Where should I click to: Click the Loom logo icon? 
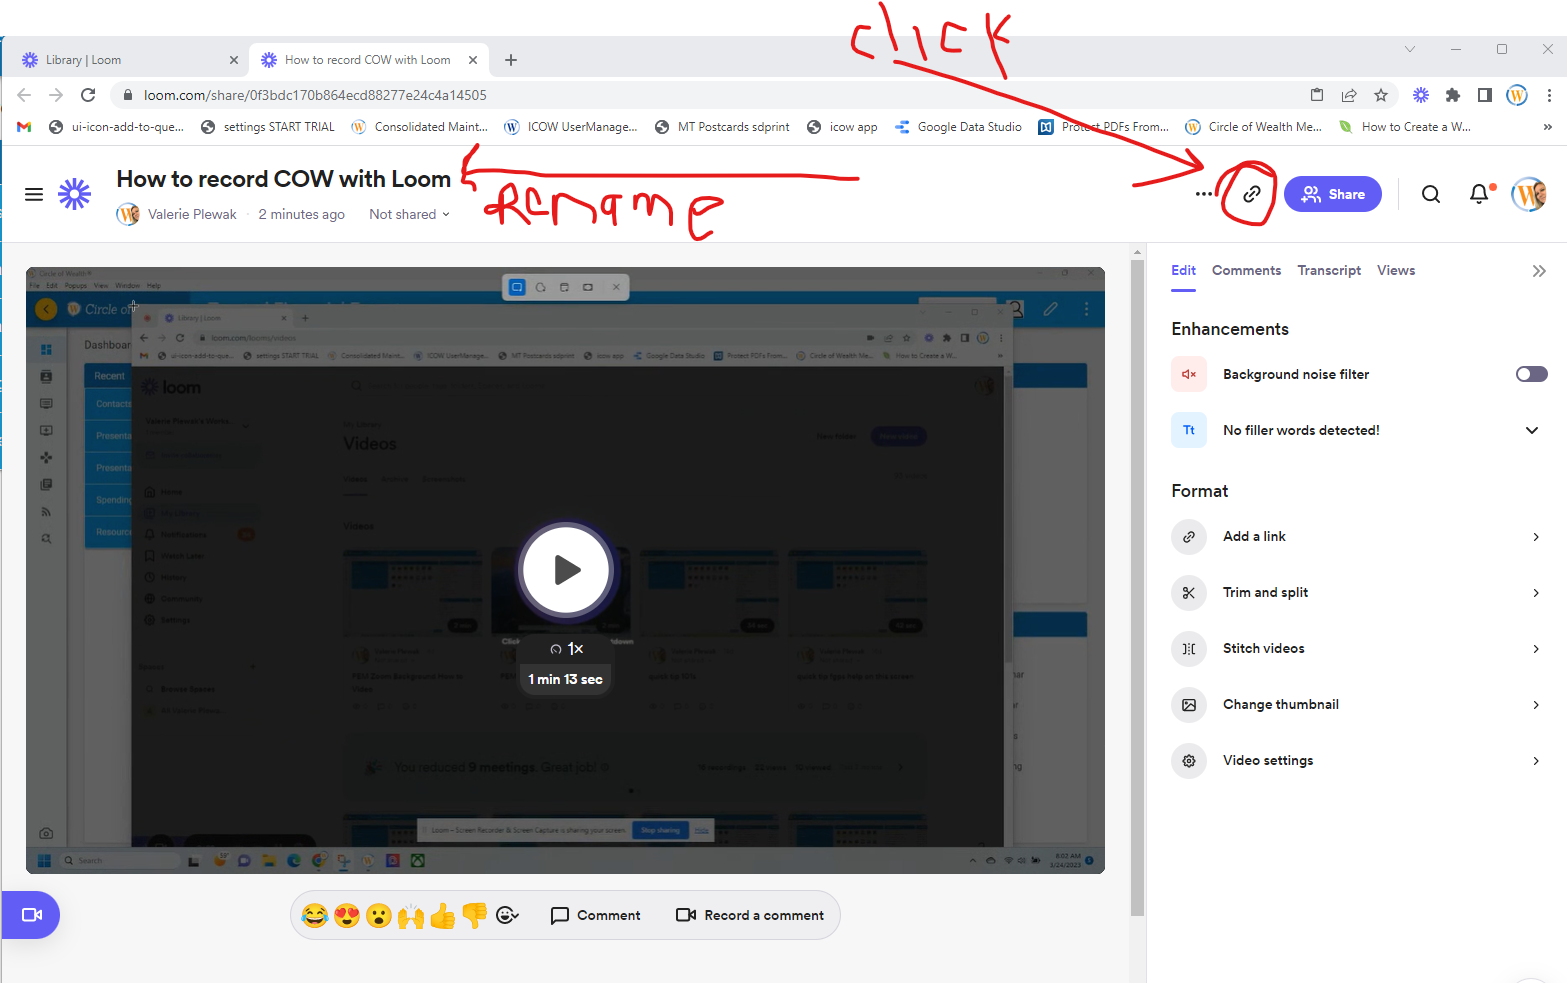tap(74, 194)
